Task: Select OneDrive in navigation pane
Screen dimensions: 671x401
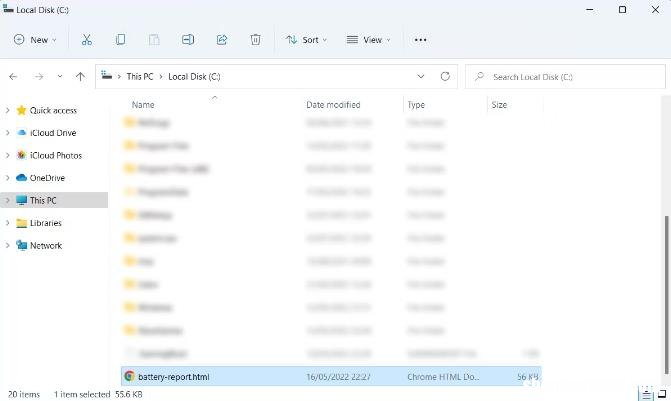Action: (47, 178)
